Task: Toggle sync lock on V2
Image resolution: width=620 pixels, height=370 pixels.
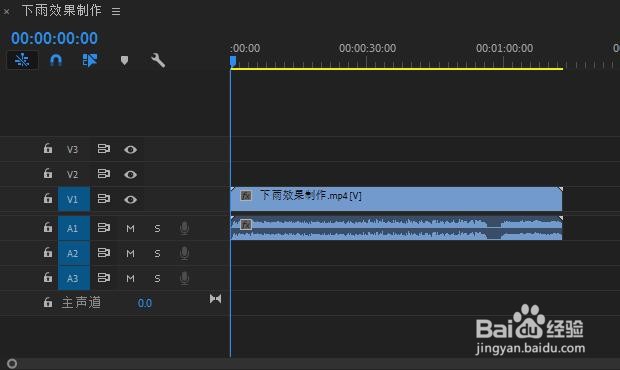Action: [x=104, y=174]
